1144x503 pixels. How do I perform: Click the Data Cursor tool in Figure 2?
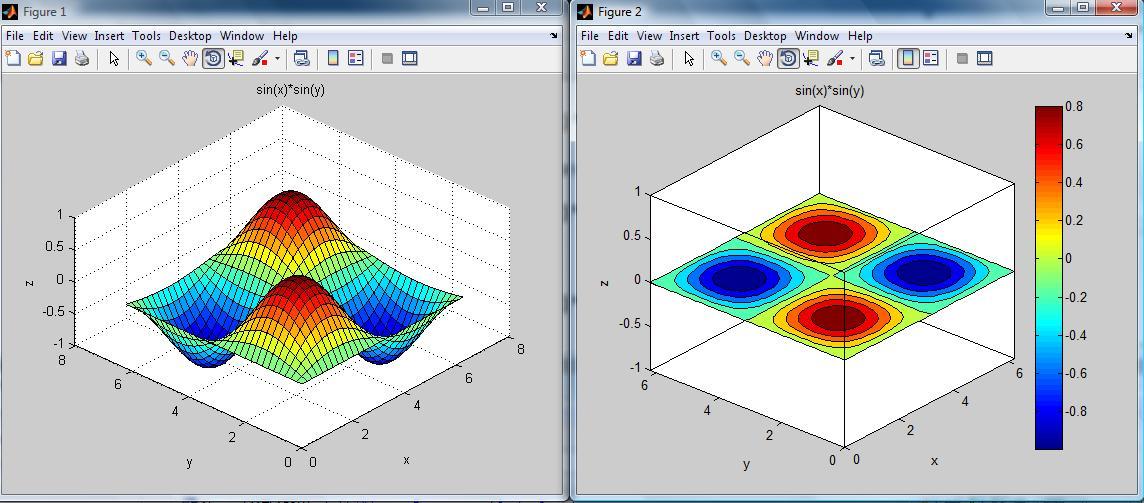[811, 59]
